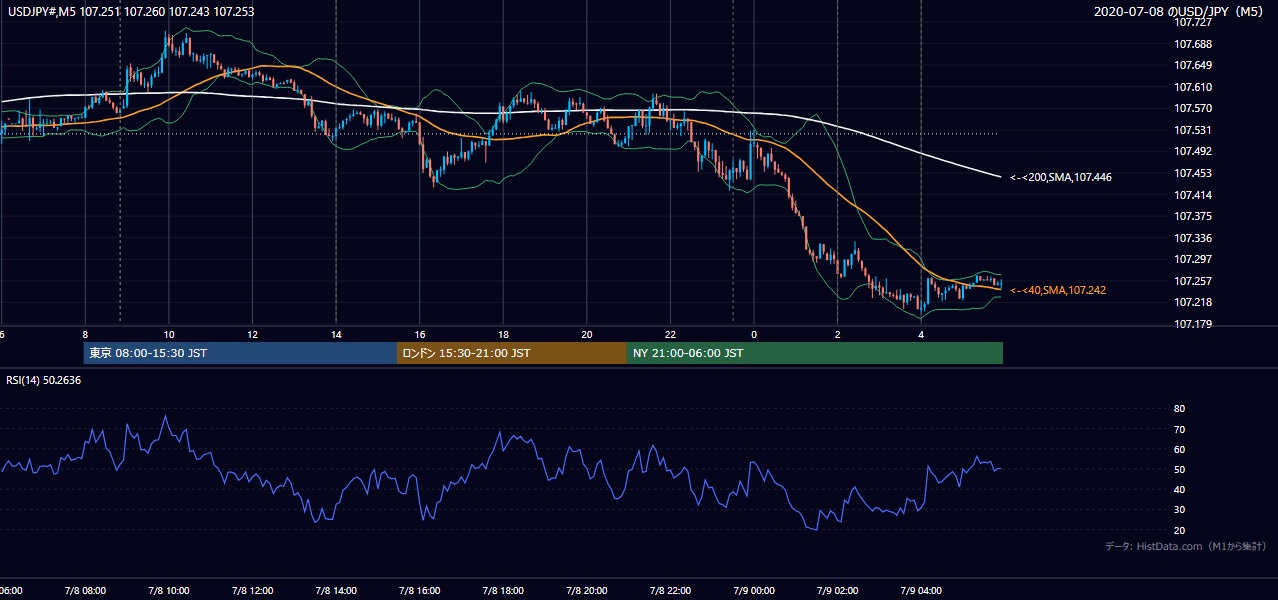Screen dimensions: 1278x600
Task: Click RSI level 40 on the scale
Action: [x=1179, y=489]
